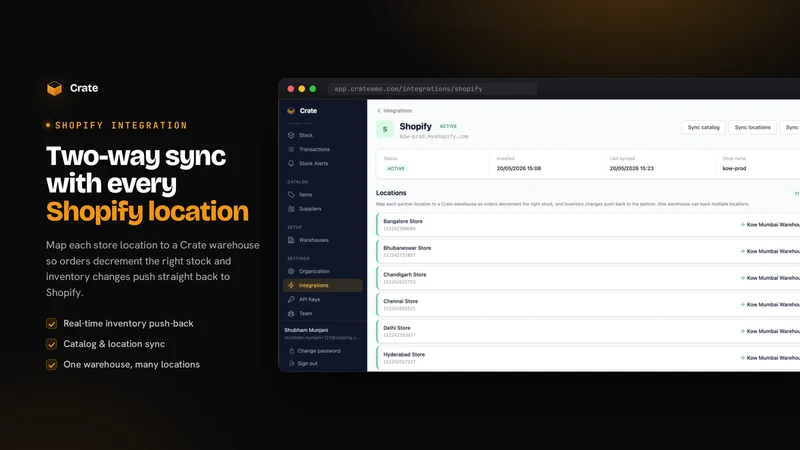Click the arrow icon in Chandigarh Store row

[742, 278]
